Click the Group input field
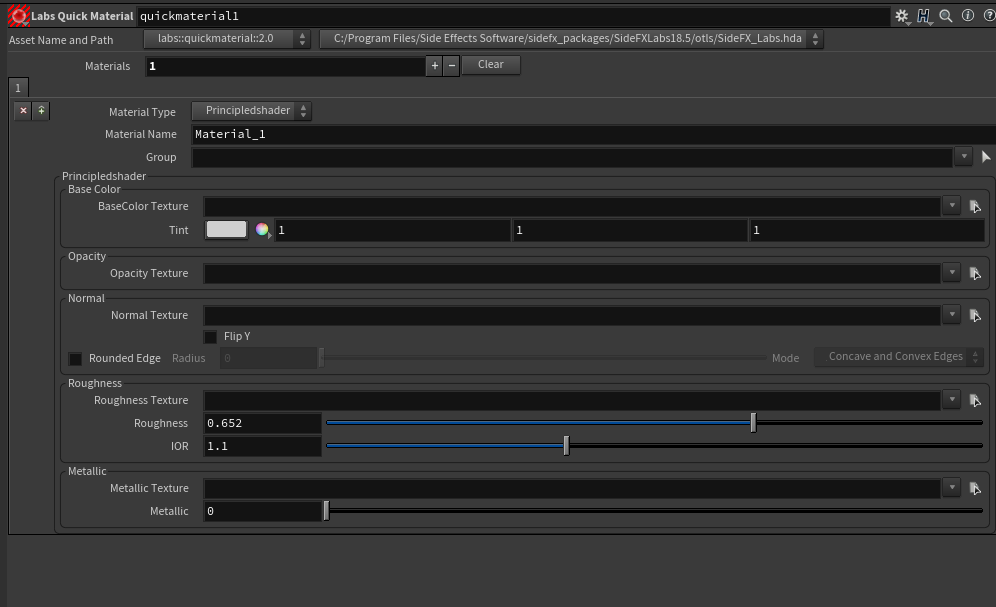Image resolution: width=996 pixels, height=607 pixels. coord(572,157)
